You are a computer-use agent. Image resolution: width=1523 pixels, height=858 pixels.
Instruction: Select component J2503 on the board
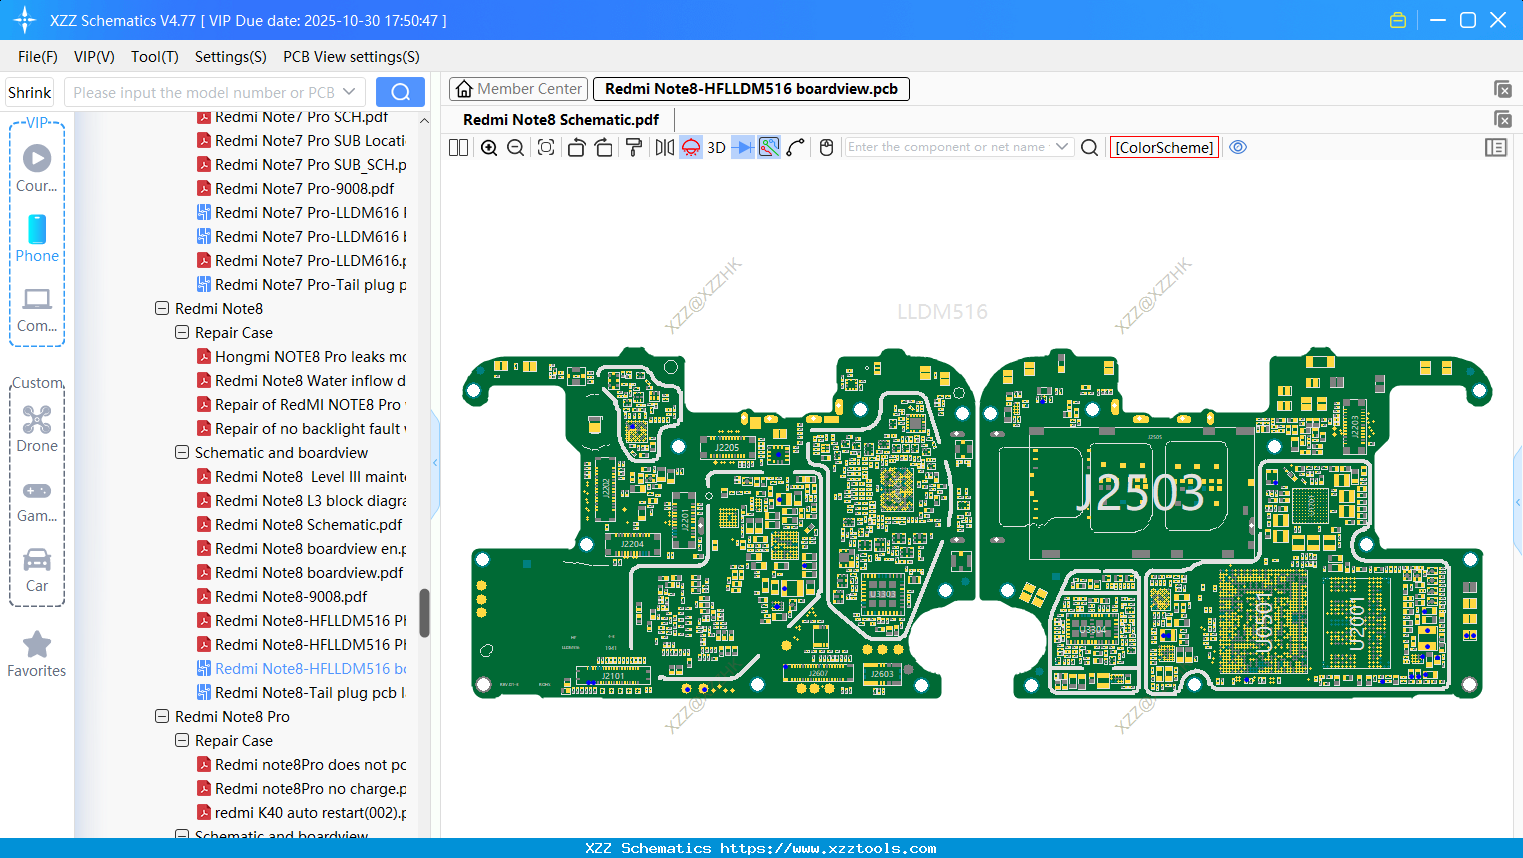tap(1141, 493)
